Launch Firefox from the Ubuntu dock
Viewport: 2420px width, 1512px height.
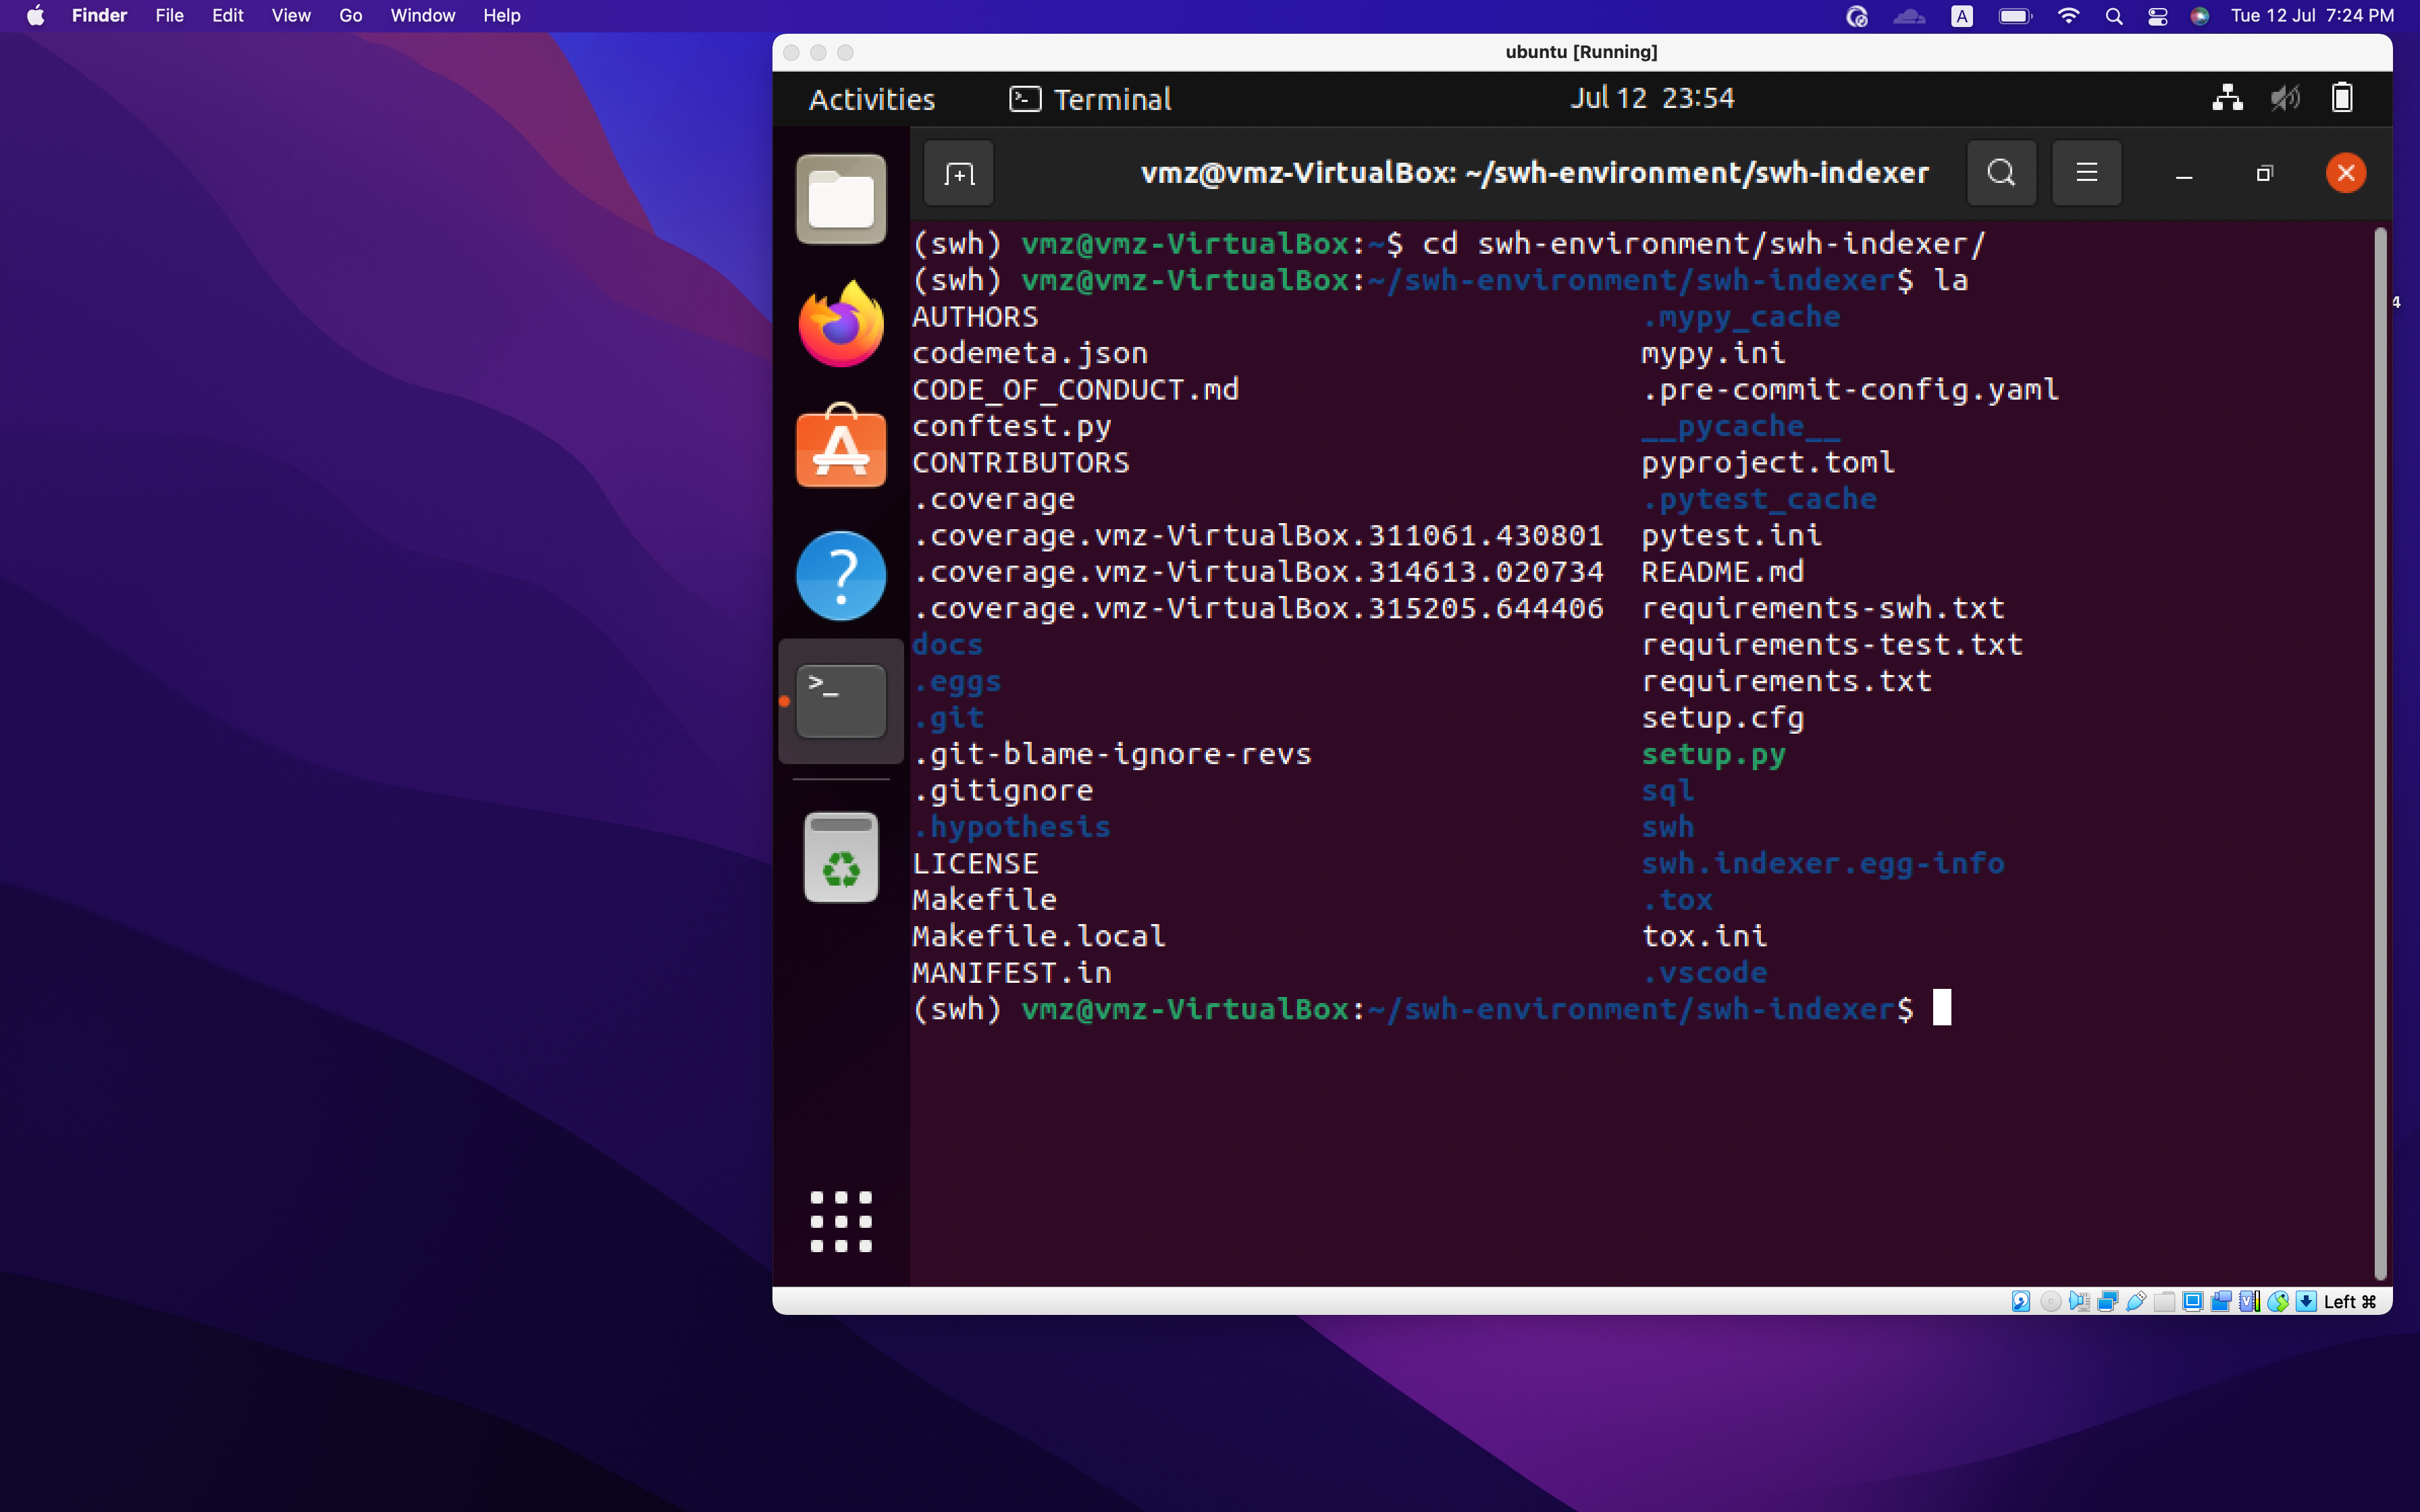[x=841, y=324]
